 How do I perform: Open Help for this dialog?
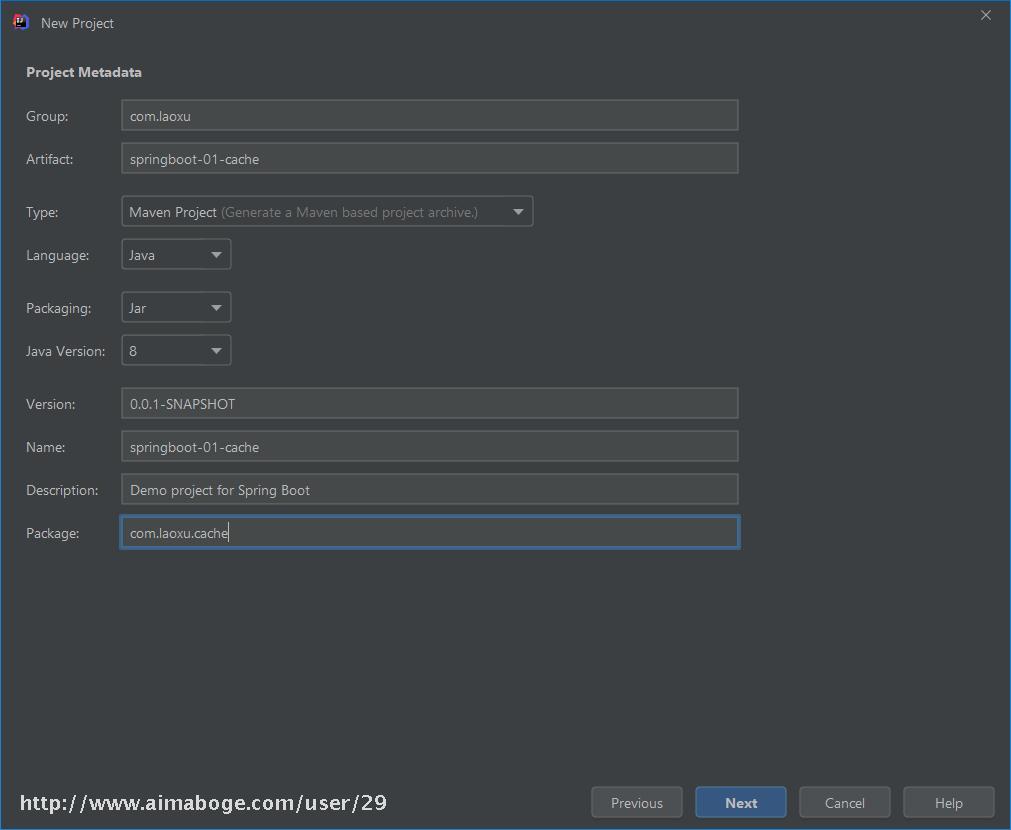(948, 803)
